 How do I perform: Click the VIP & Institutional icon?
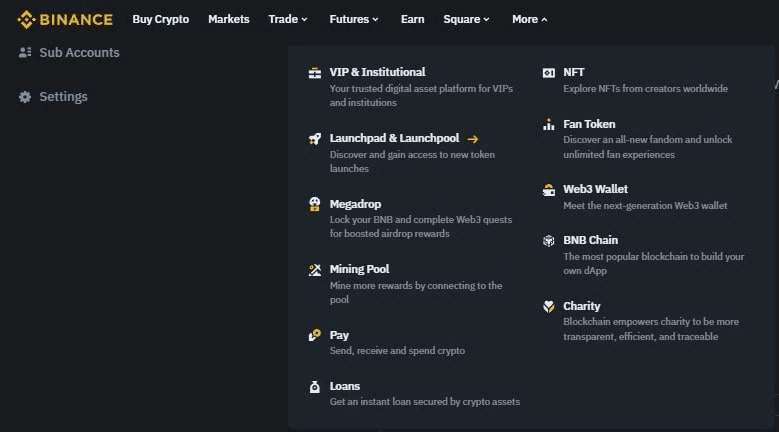point(314,73)
